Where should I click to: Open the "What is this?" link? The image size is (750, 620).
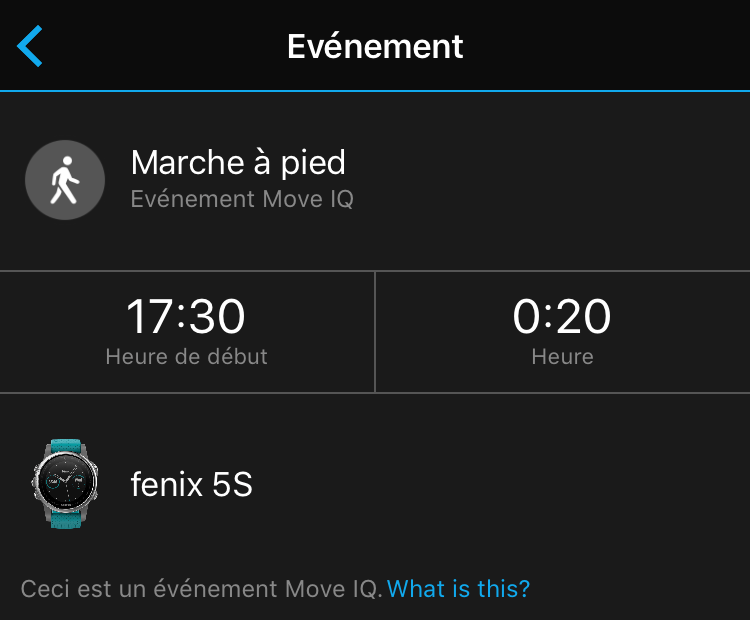click(x=458, y=588)
